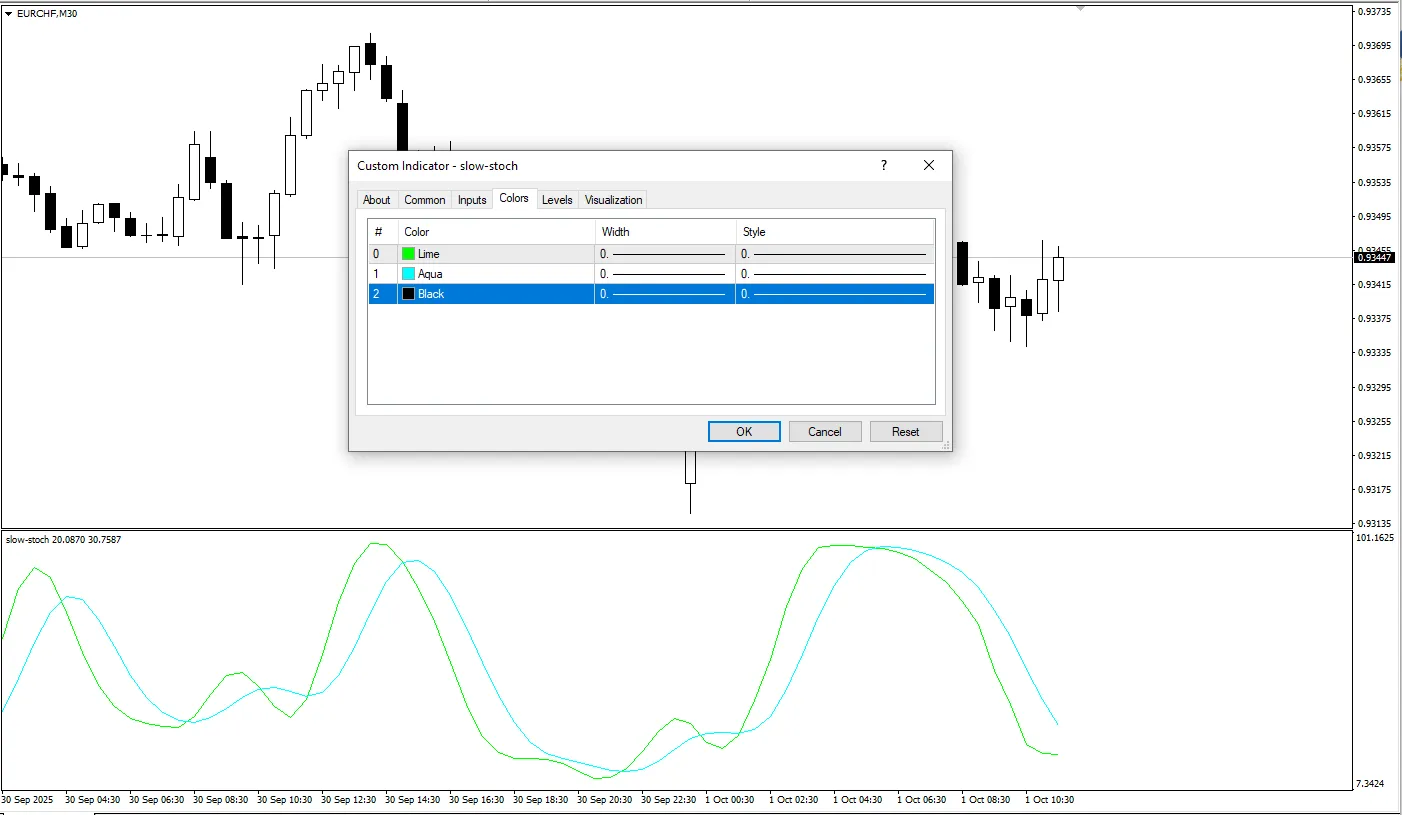Click the EURCHF,M30 chart title arrow
Image resolution: width=1402 pixels, height=815 pixels.
(9, 14)
